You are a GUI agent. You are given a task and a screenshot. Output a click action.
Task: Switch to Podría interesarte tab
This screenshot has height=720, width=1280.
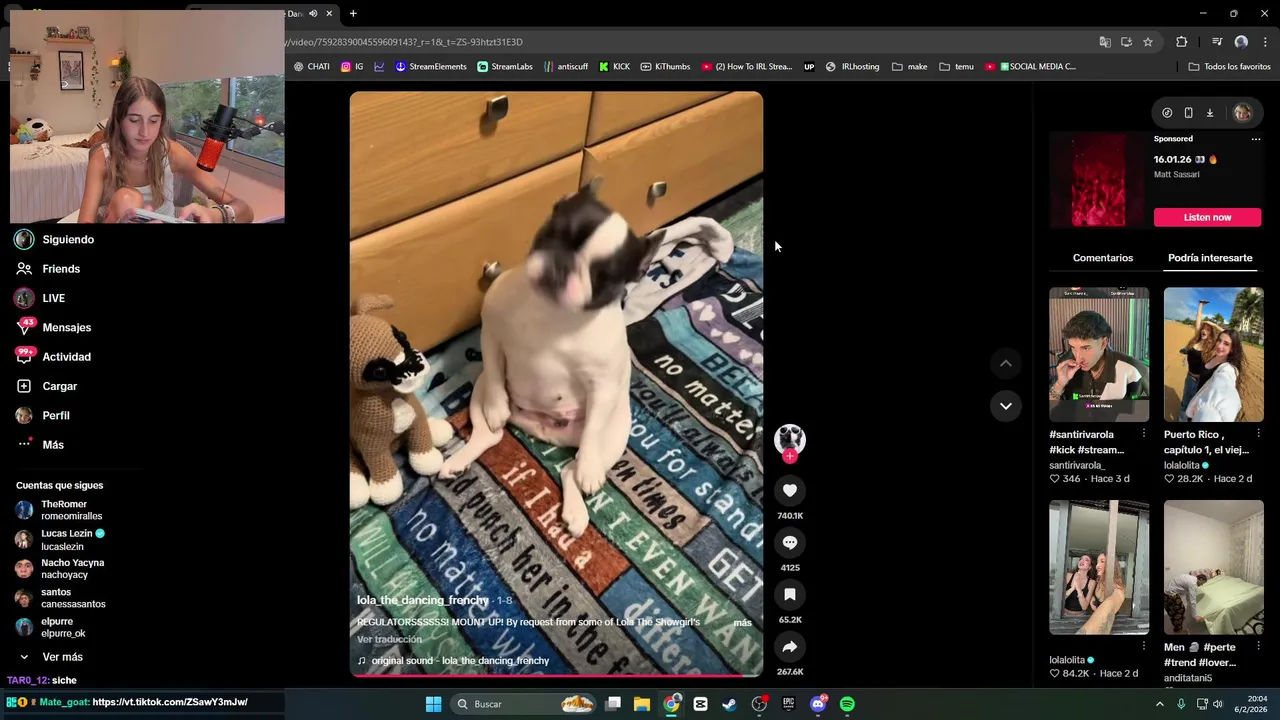(x=1210, y=258)
